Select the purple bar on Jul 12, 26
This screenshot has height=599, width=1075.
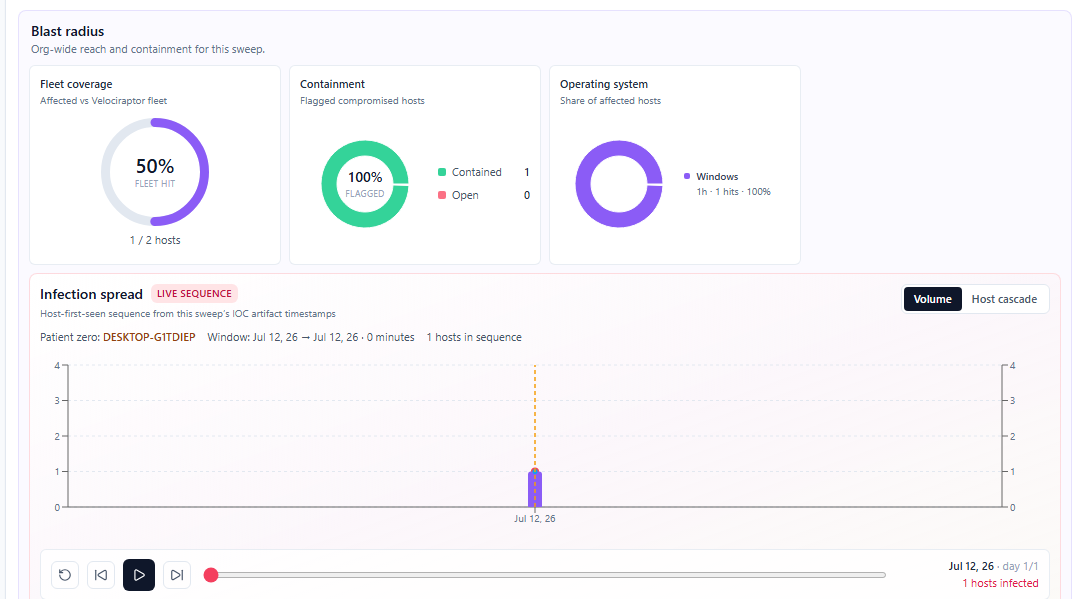[x=535, y=489]
